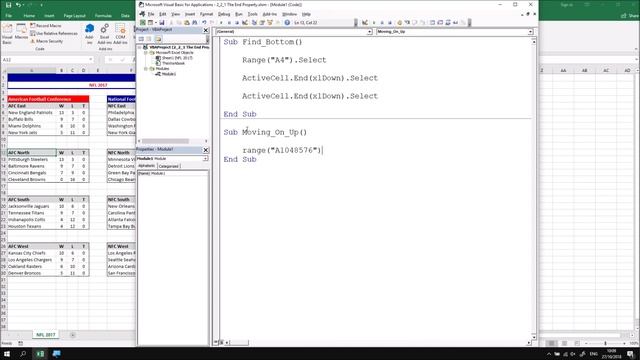Click Record Macro in Excel ribbon
Screen dimensions: 640x360
tap(46, 26)
